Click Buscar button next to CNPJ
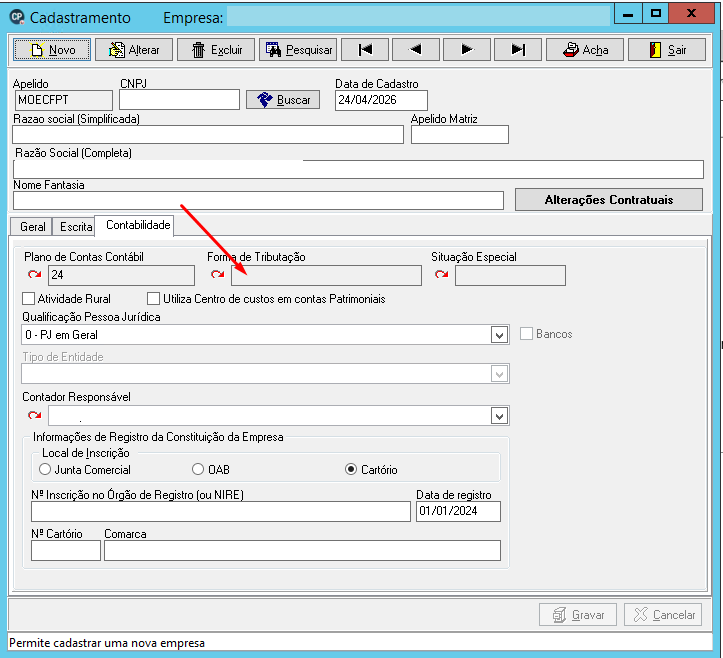723x658 pixels. (x=283, y=100)
